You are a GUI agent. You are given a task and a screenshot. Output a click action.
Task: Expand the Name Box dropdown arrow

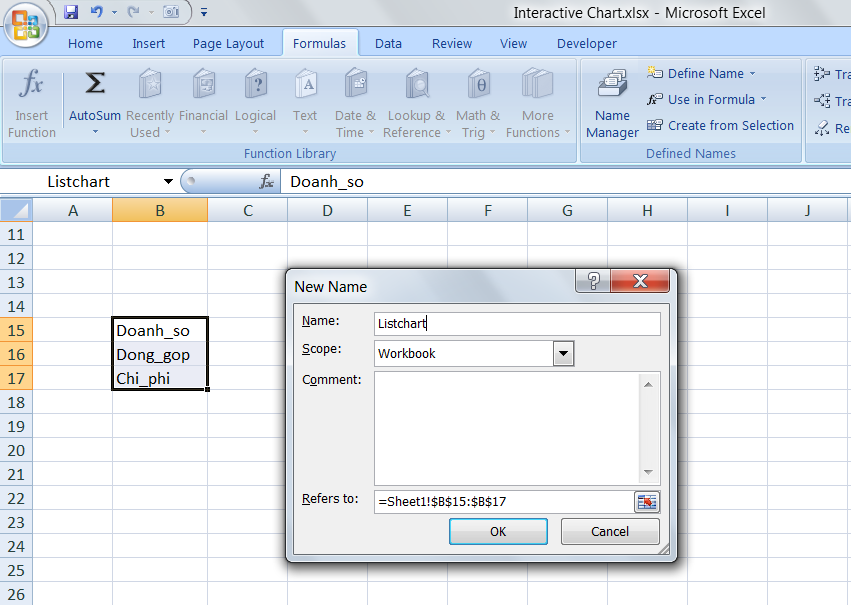(168, 182)
